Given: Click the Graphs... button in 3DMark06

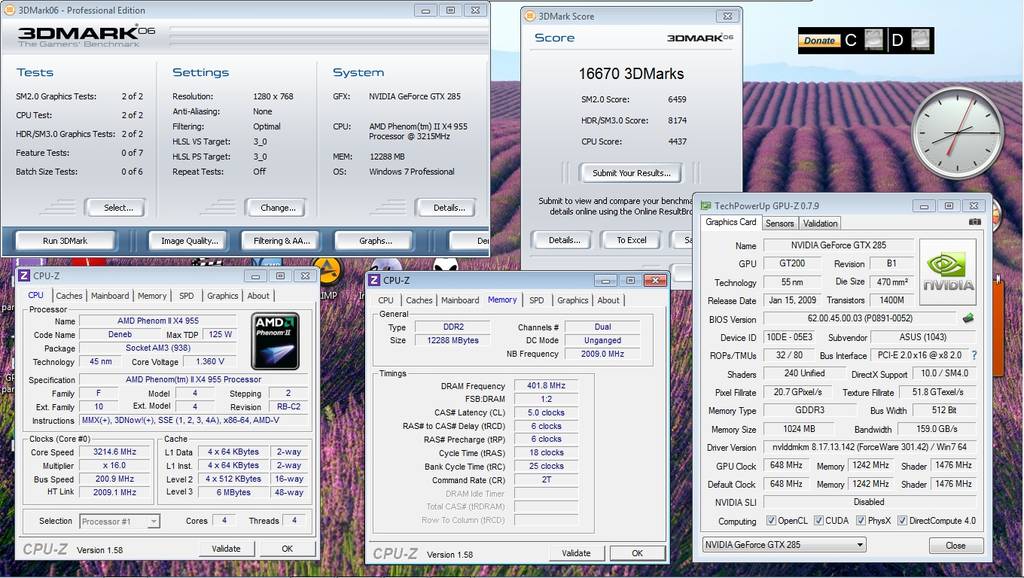Looking at the screenshot, I should pos(375,241).
